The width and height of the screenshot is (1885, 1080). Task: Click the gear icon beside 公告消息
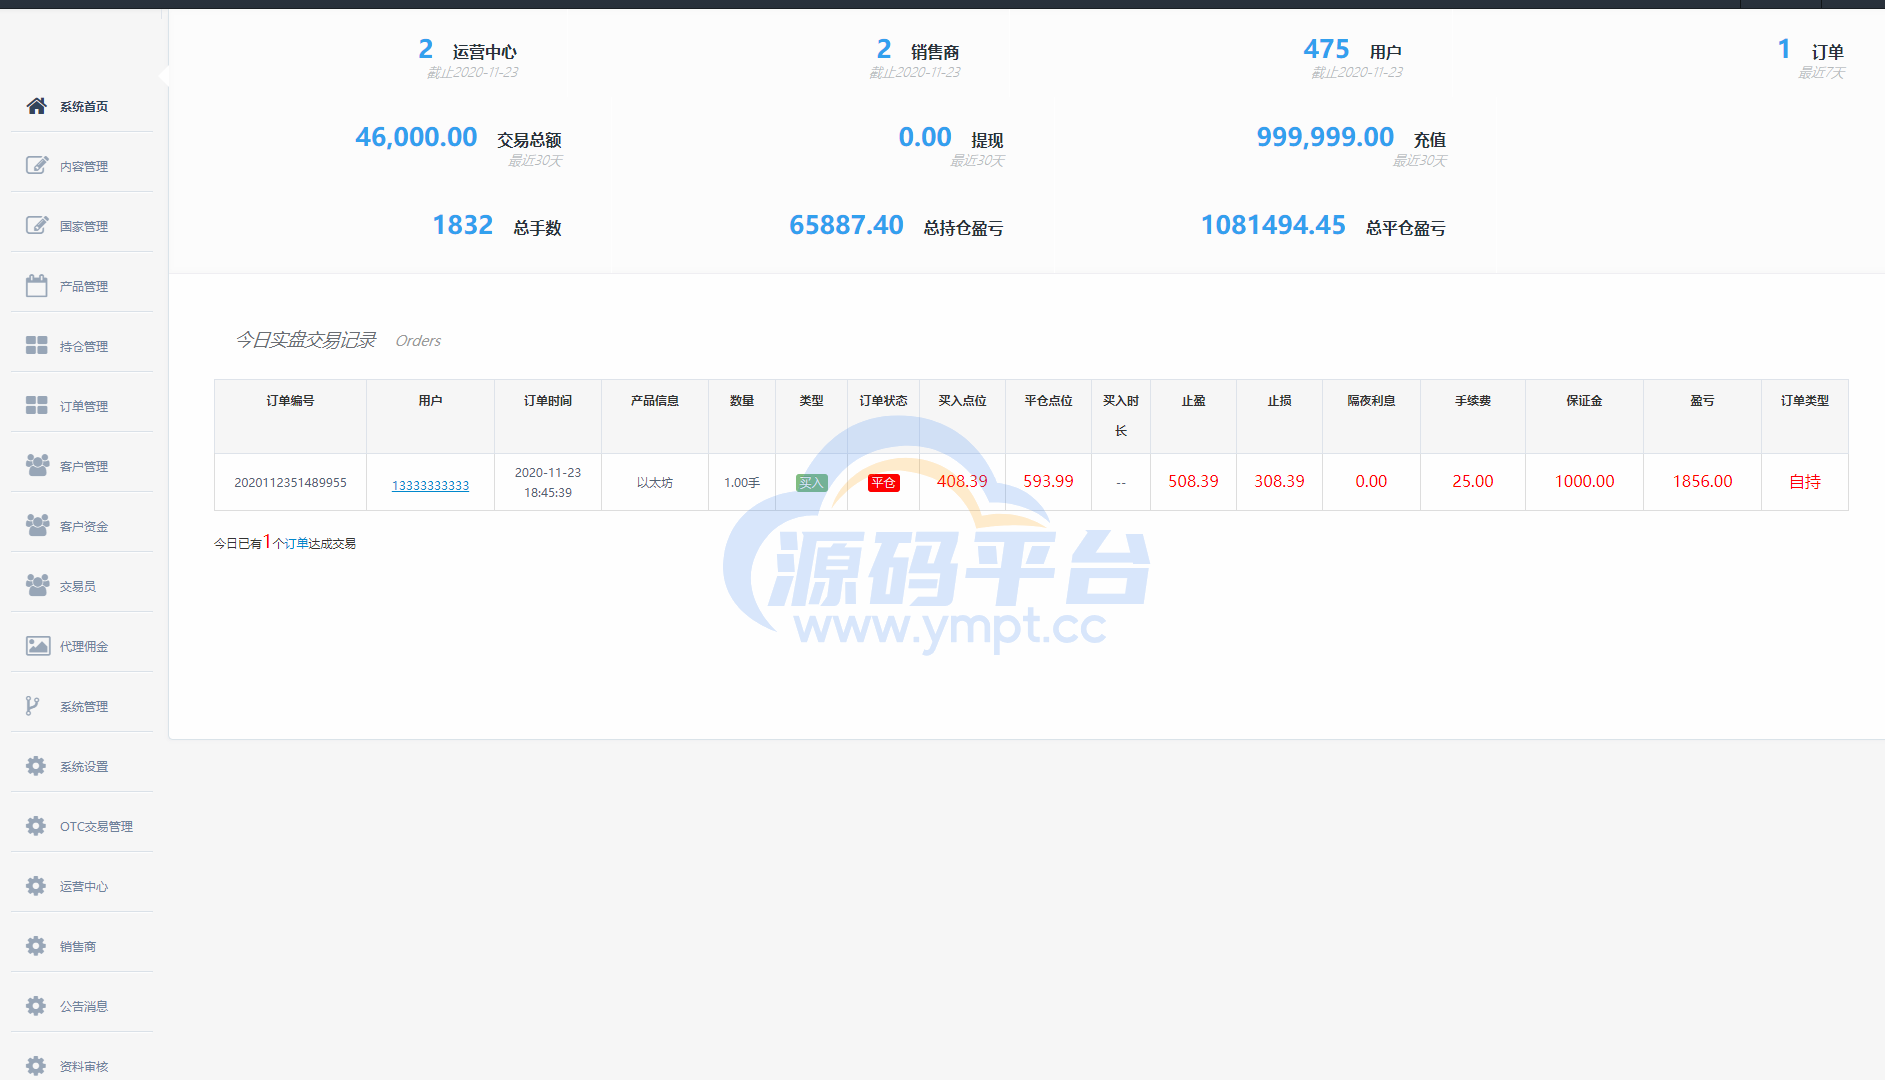pyautogui.click(x=36, y=1006)
